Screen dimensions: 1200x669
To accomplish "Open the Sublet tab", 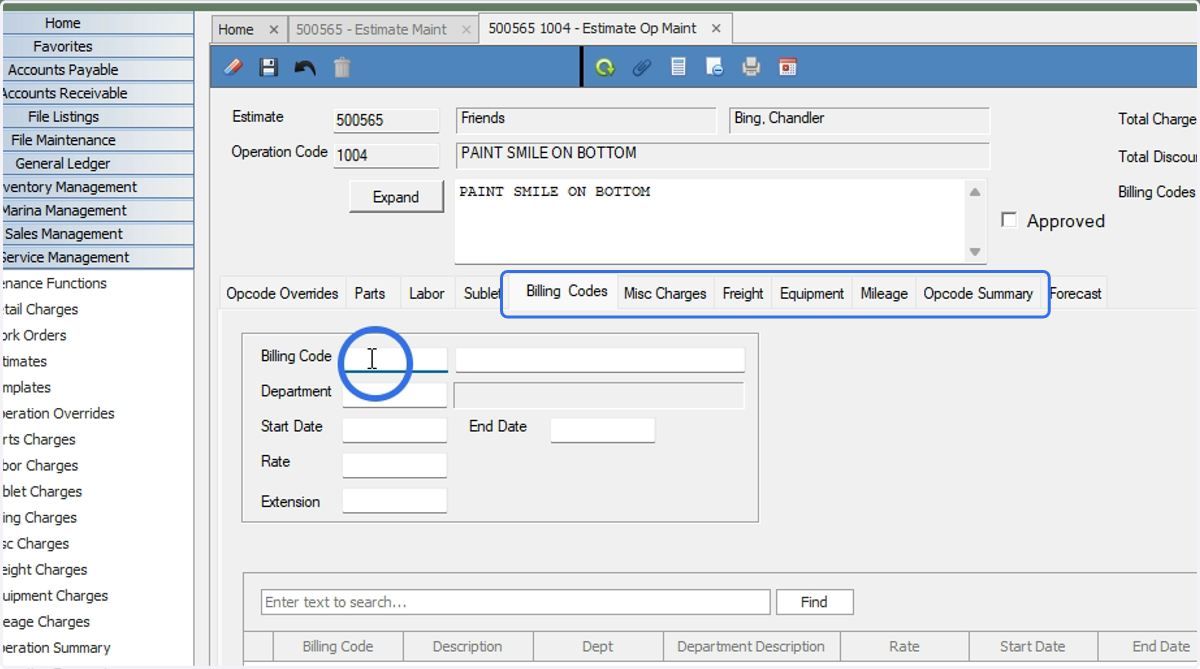I will (481, 293).
